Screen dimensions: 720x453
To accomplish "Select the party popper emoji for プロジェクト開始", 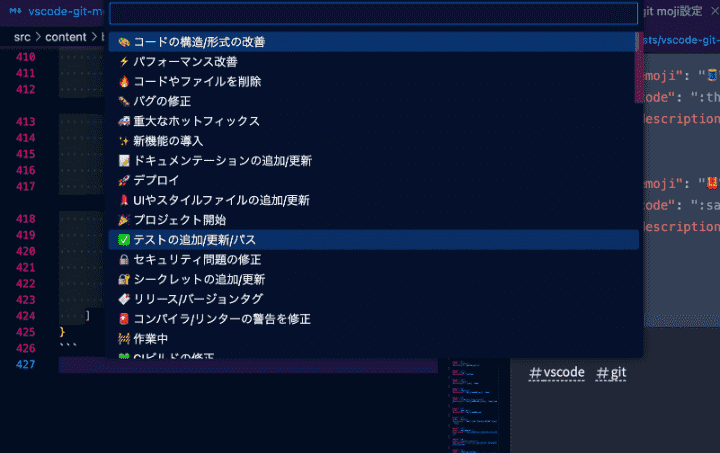I will 124,220.
